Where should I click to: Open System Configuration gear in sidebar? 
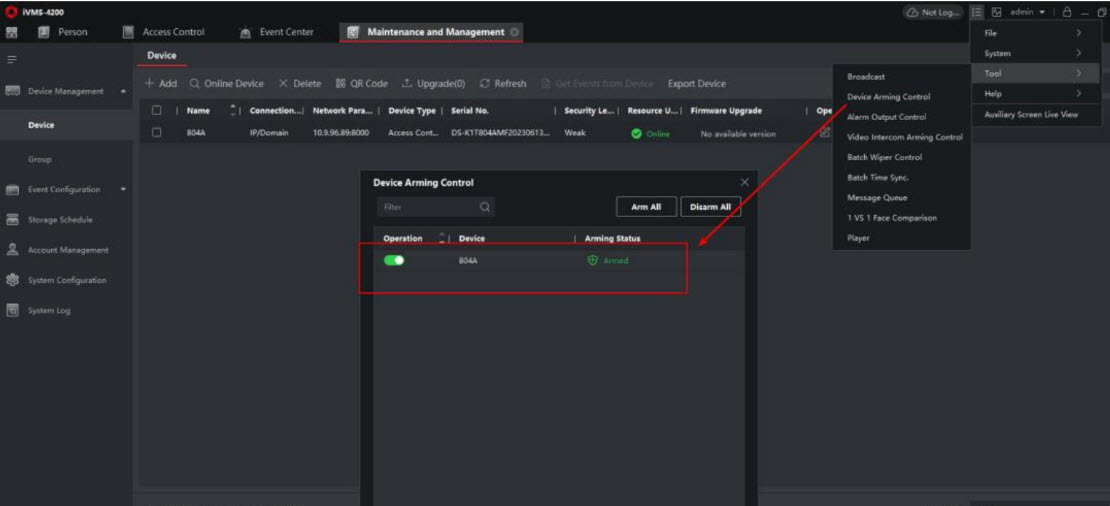[14, 280]
